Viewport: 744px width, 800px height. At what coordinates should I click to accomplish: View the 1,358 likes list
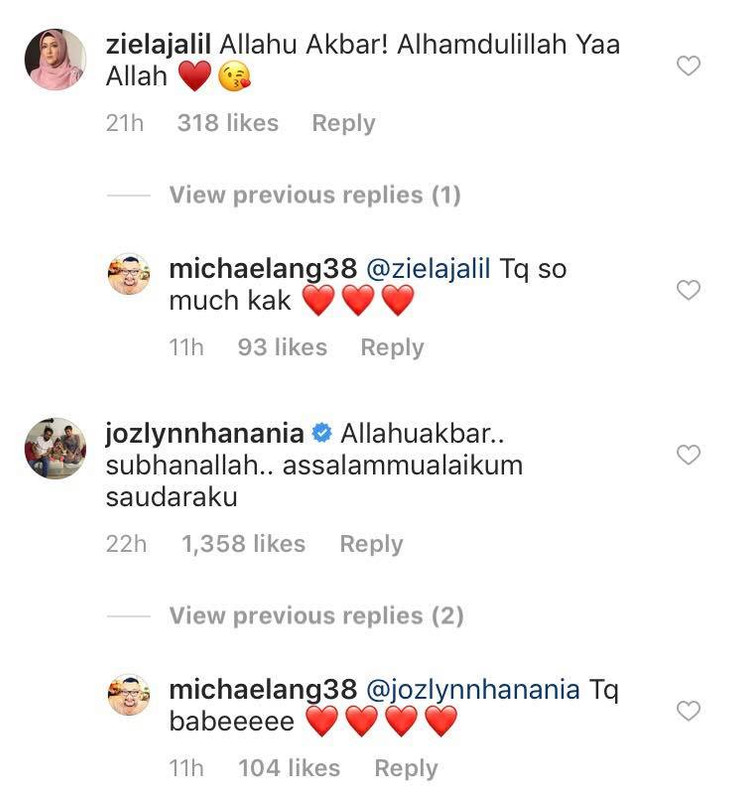(x=243, y=544)
